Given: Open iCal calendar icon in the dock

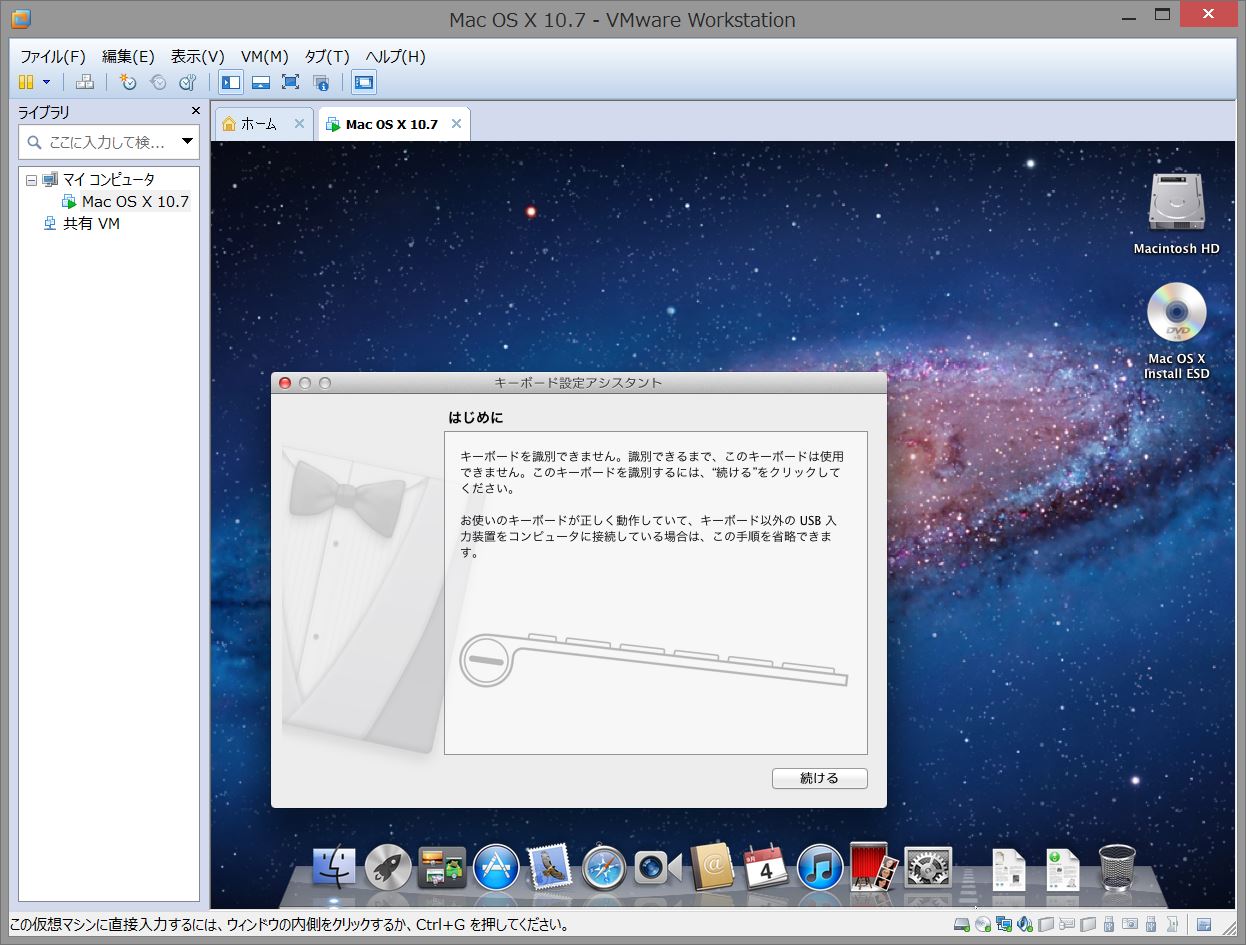Looking at the screenshot, I should [x=766, y=867].
